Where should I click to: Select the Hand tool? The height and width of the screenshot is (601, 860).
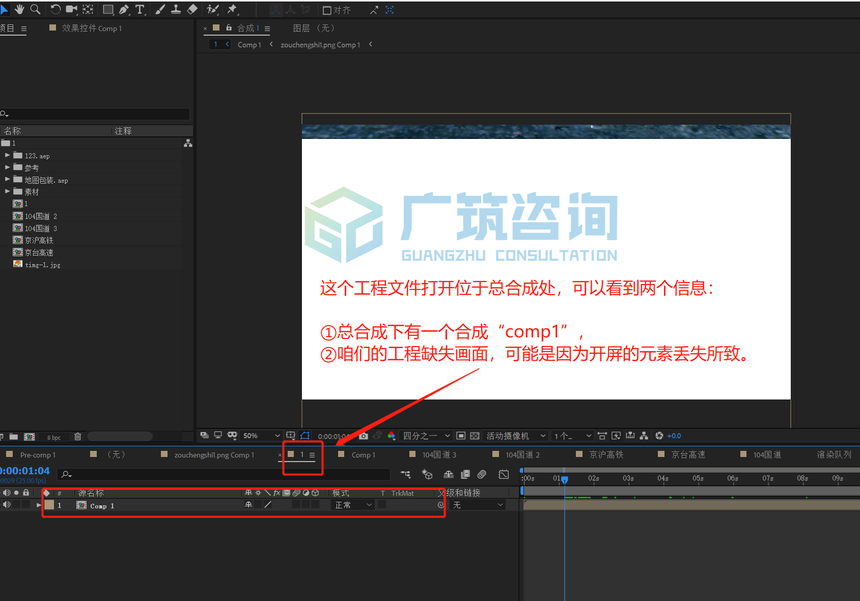coord(20,9)
